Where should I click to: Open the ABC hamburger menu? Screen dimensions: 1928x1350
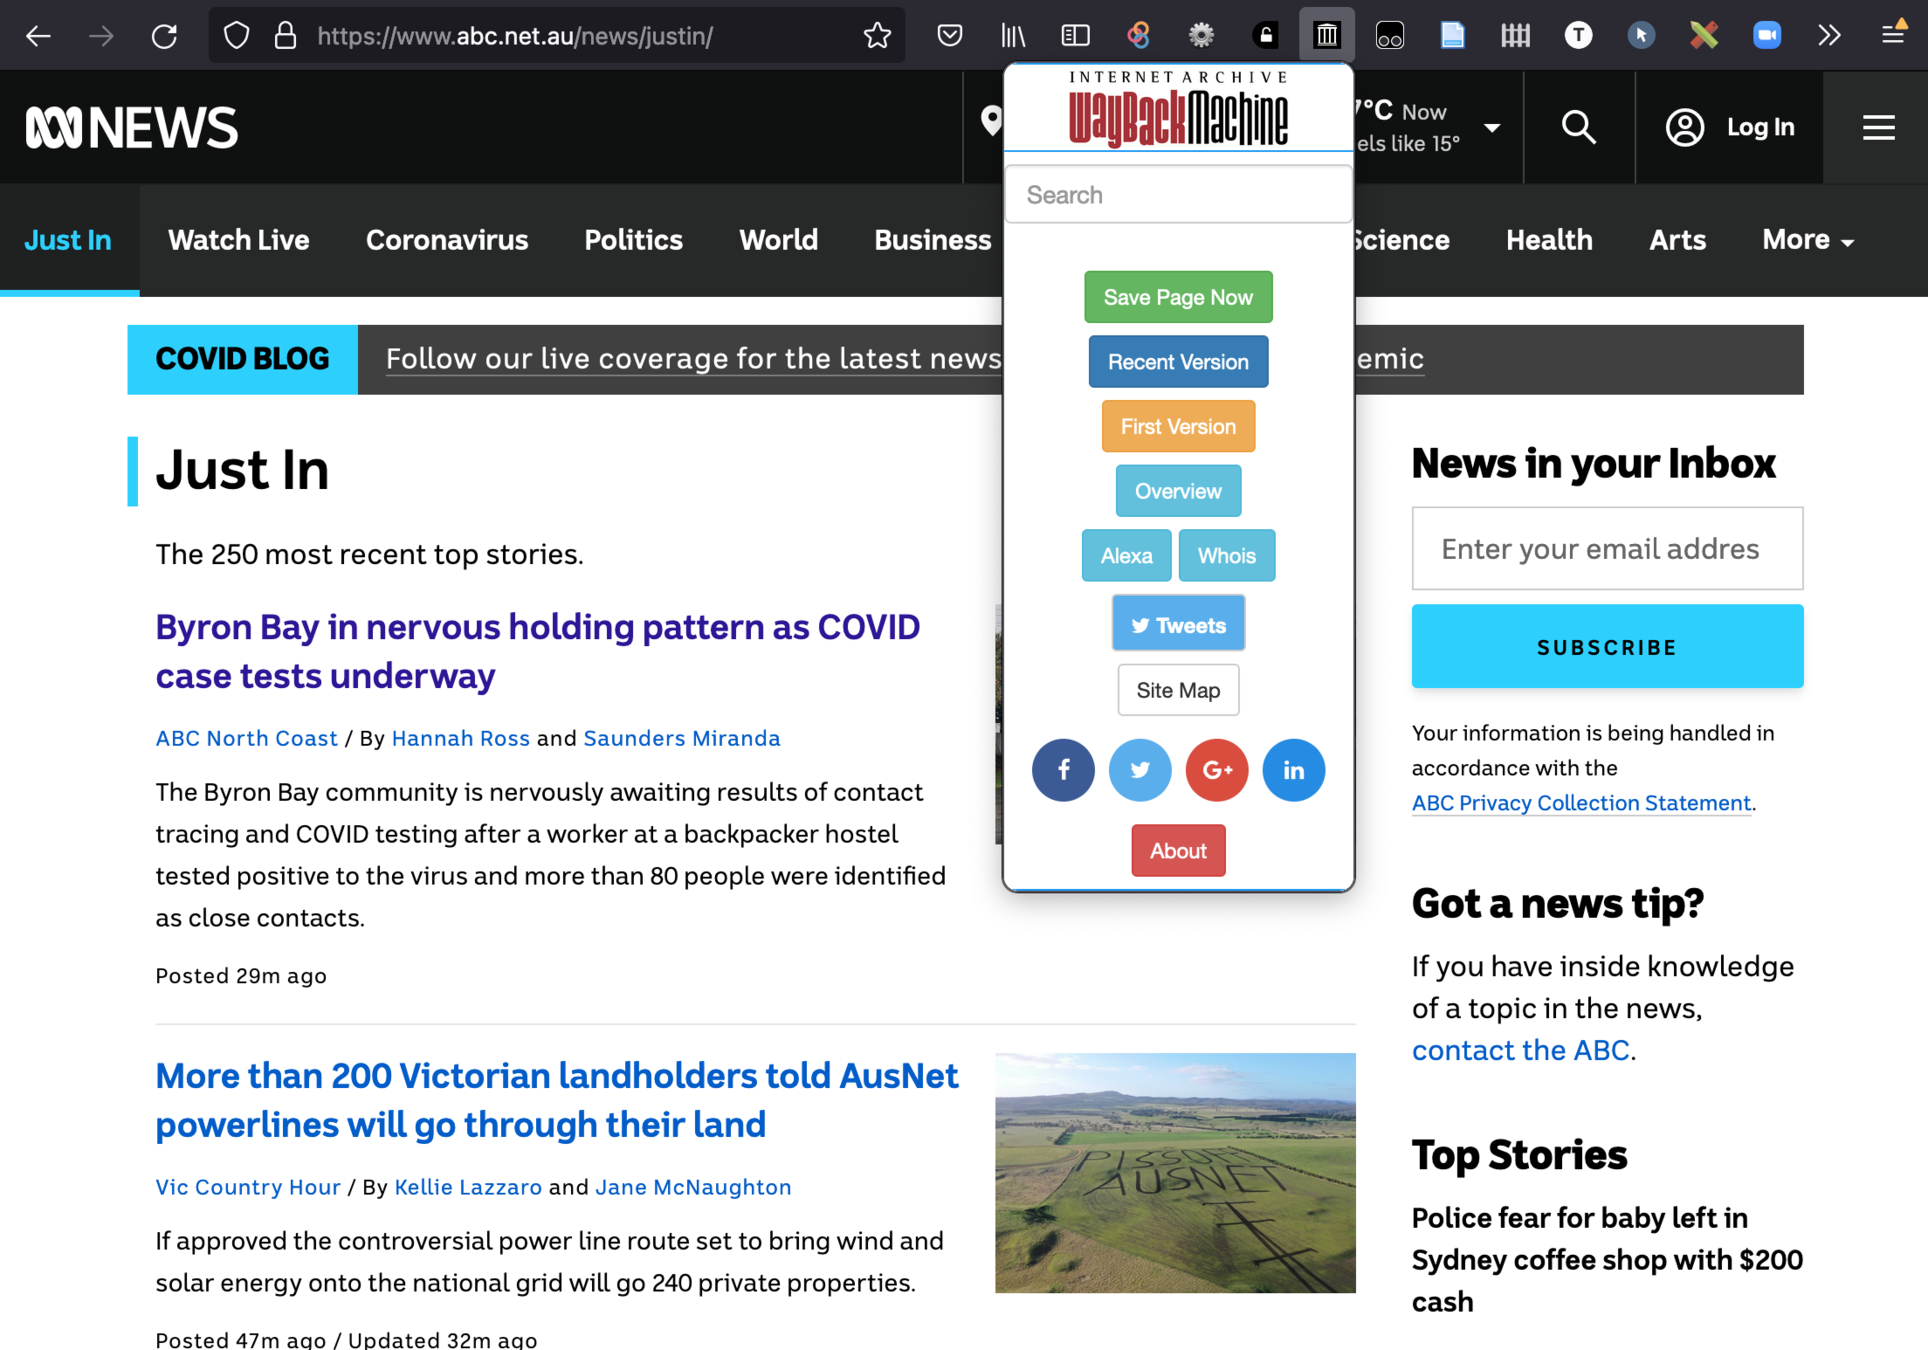coord(1879,127)
